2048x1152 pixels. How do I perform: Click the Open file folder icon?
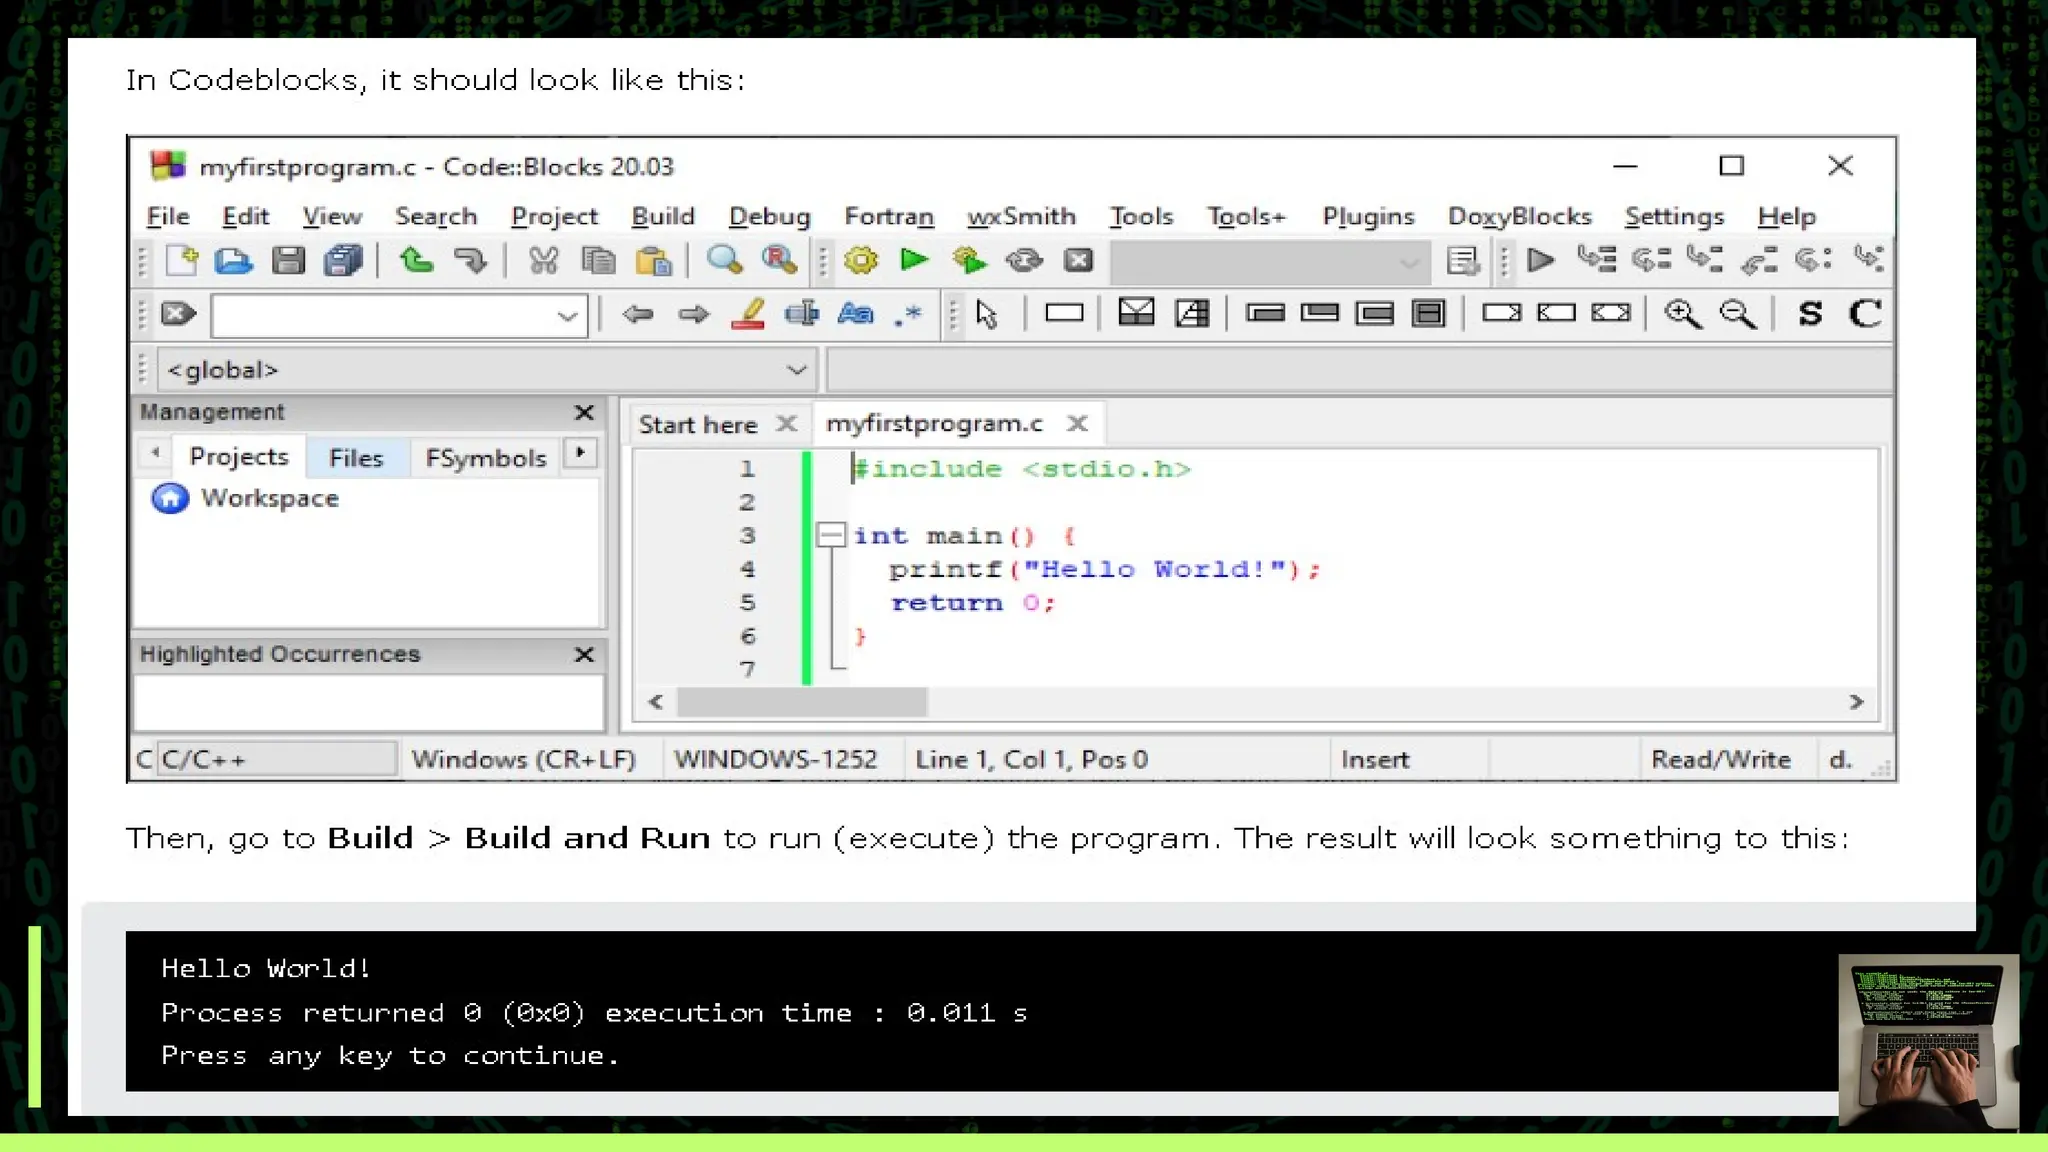tap(234, 260)
